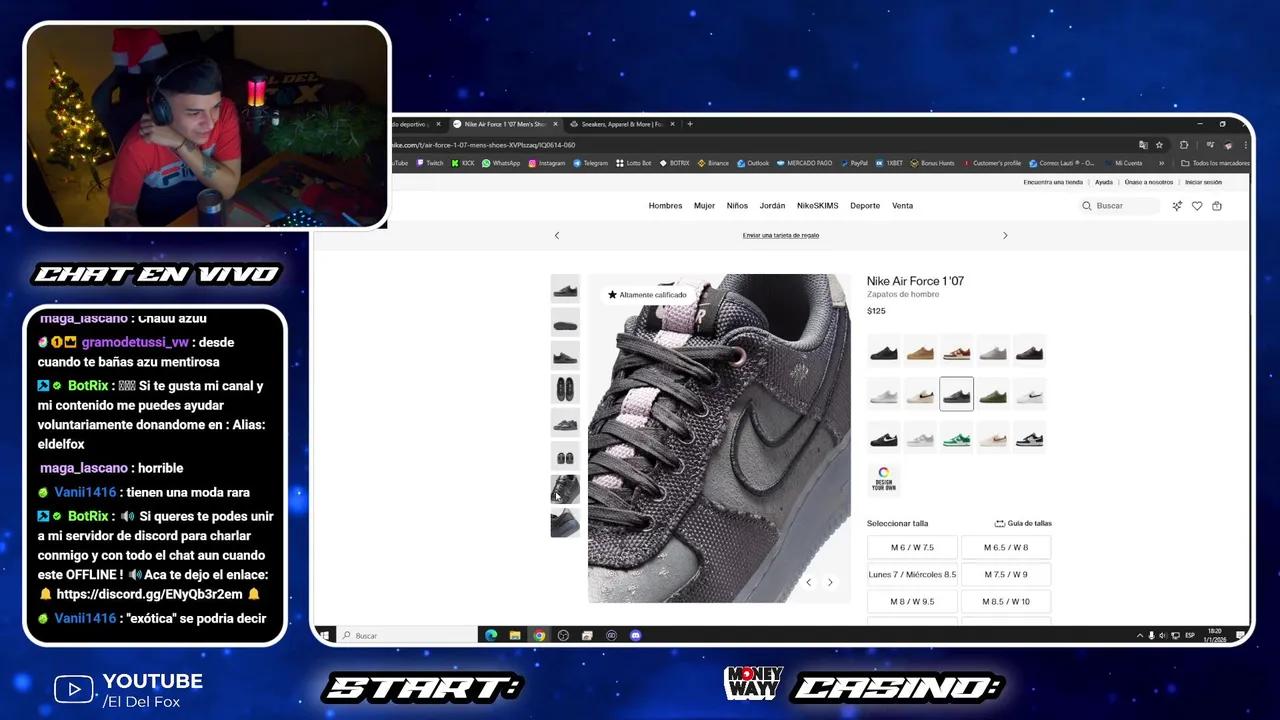Image resolution: width=1280 pixels, height=720 pixels.
Task: Click the Chrome icon in the taskbar
Action: point(539,635)
